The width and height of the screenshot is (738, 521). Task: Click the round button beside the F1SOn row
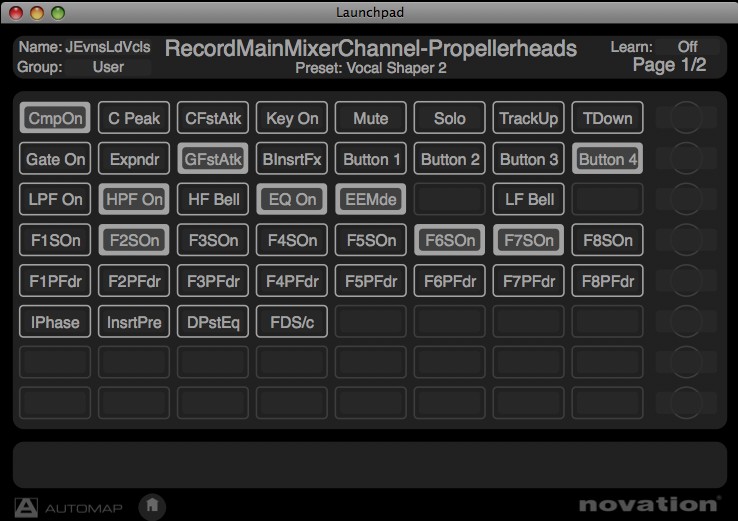point(686,240)
